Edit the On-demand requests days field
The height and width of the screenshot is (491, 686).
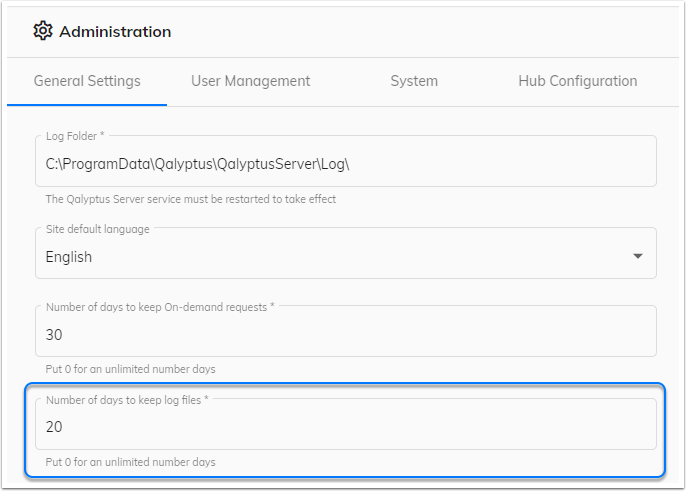346,331
